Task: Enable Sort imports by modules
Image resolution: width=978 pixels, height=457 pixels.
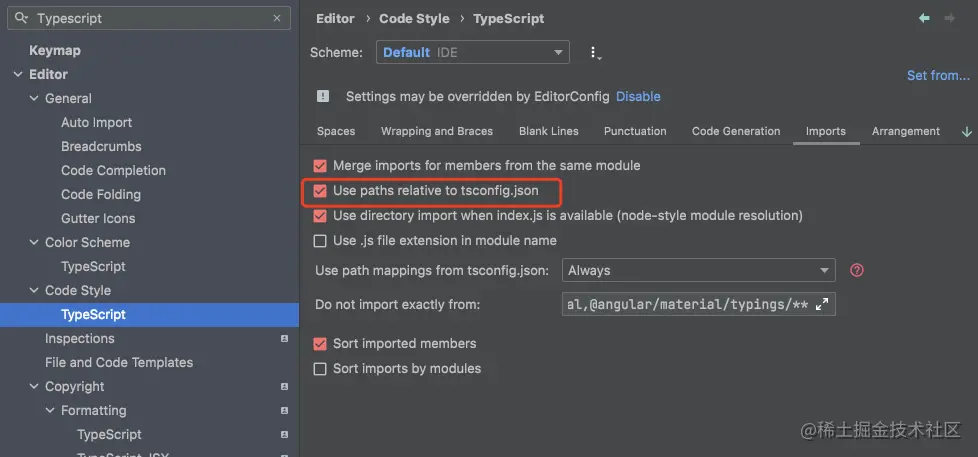Action: (x=320, y=369)
